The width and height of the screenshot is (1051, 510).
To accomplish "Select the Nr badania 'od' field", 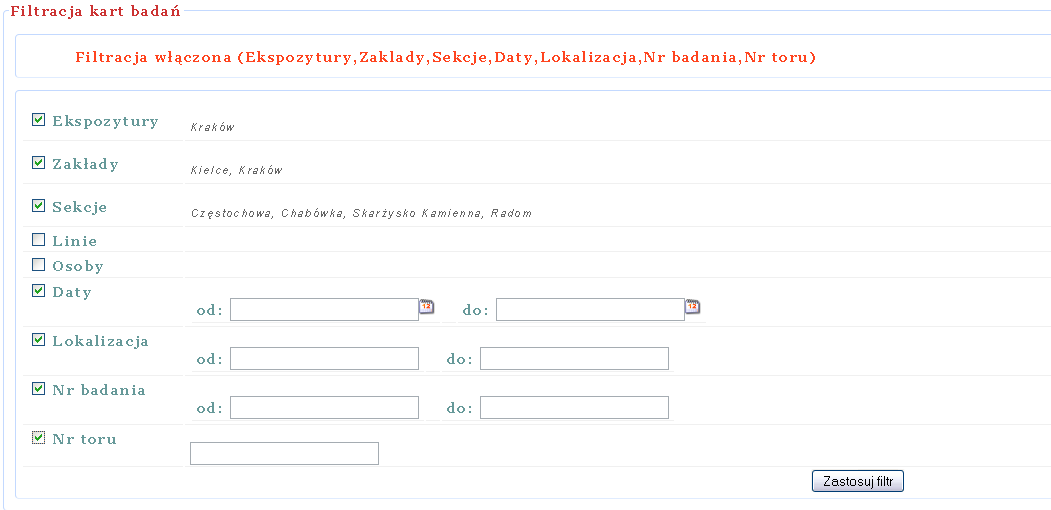I will (324, 408).
